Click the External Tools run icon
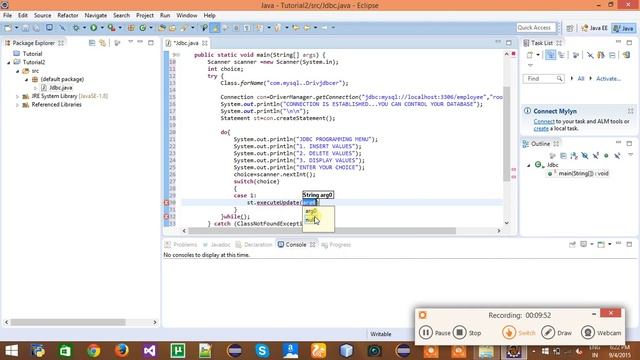The image size is (640, 360). point(111,28)
